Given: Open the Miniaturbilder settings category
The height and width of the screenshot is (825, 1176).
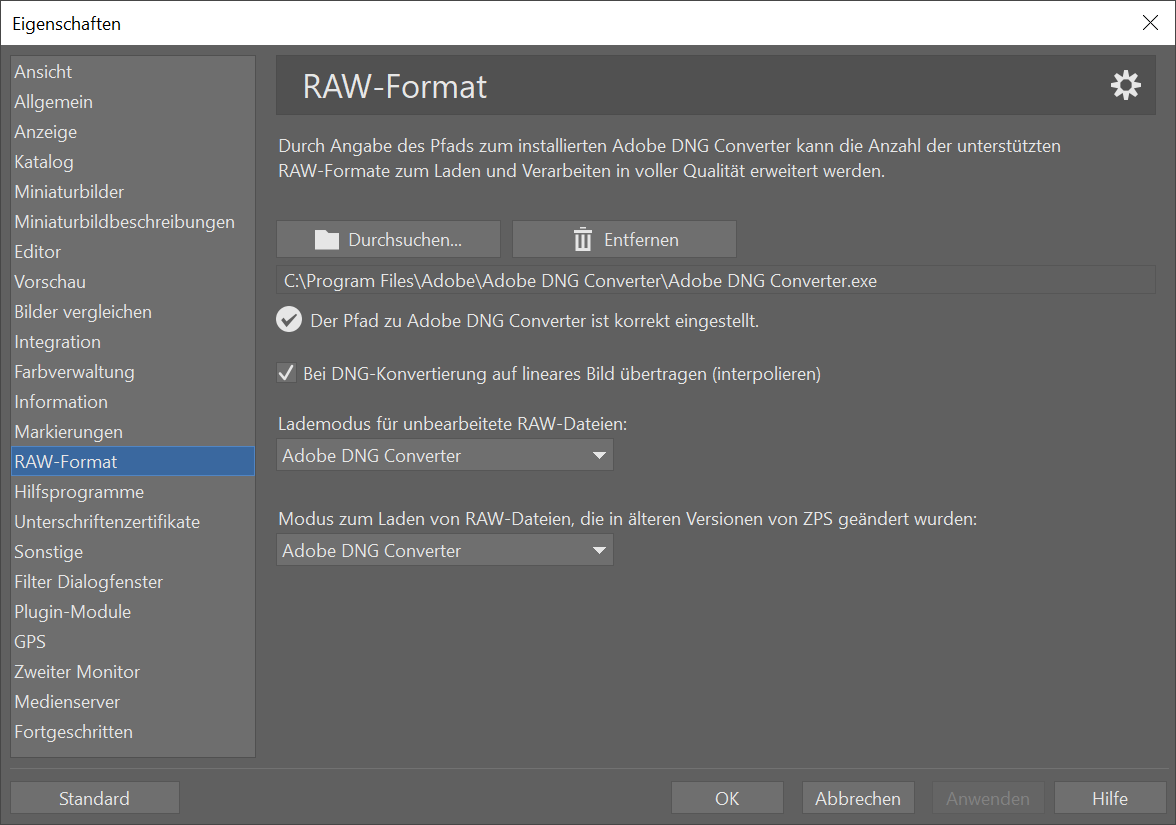Looking at the screenshot, I should [69, 192].
